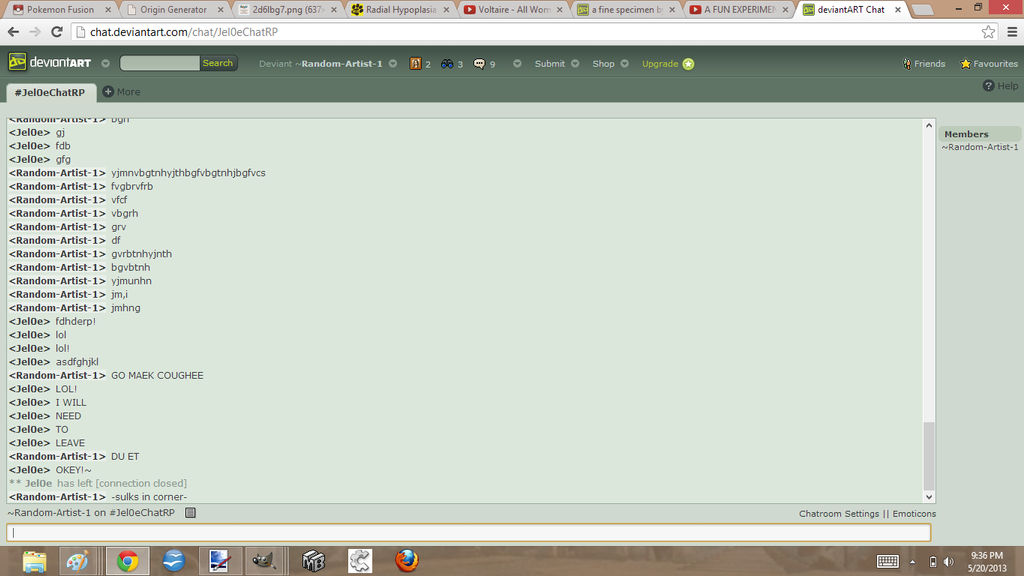Open the Emoticons link
This screenshot has height=576, width=1024.
(914, 513)
